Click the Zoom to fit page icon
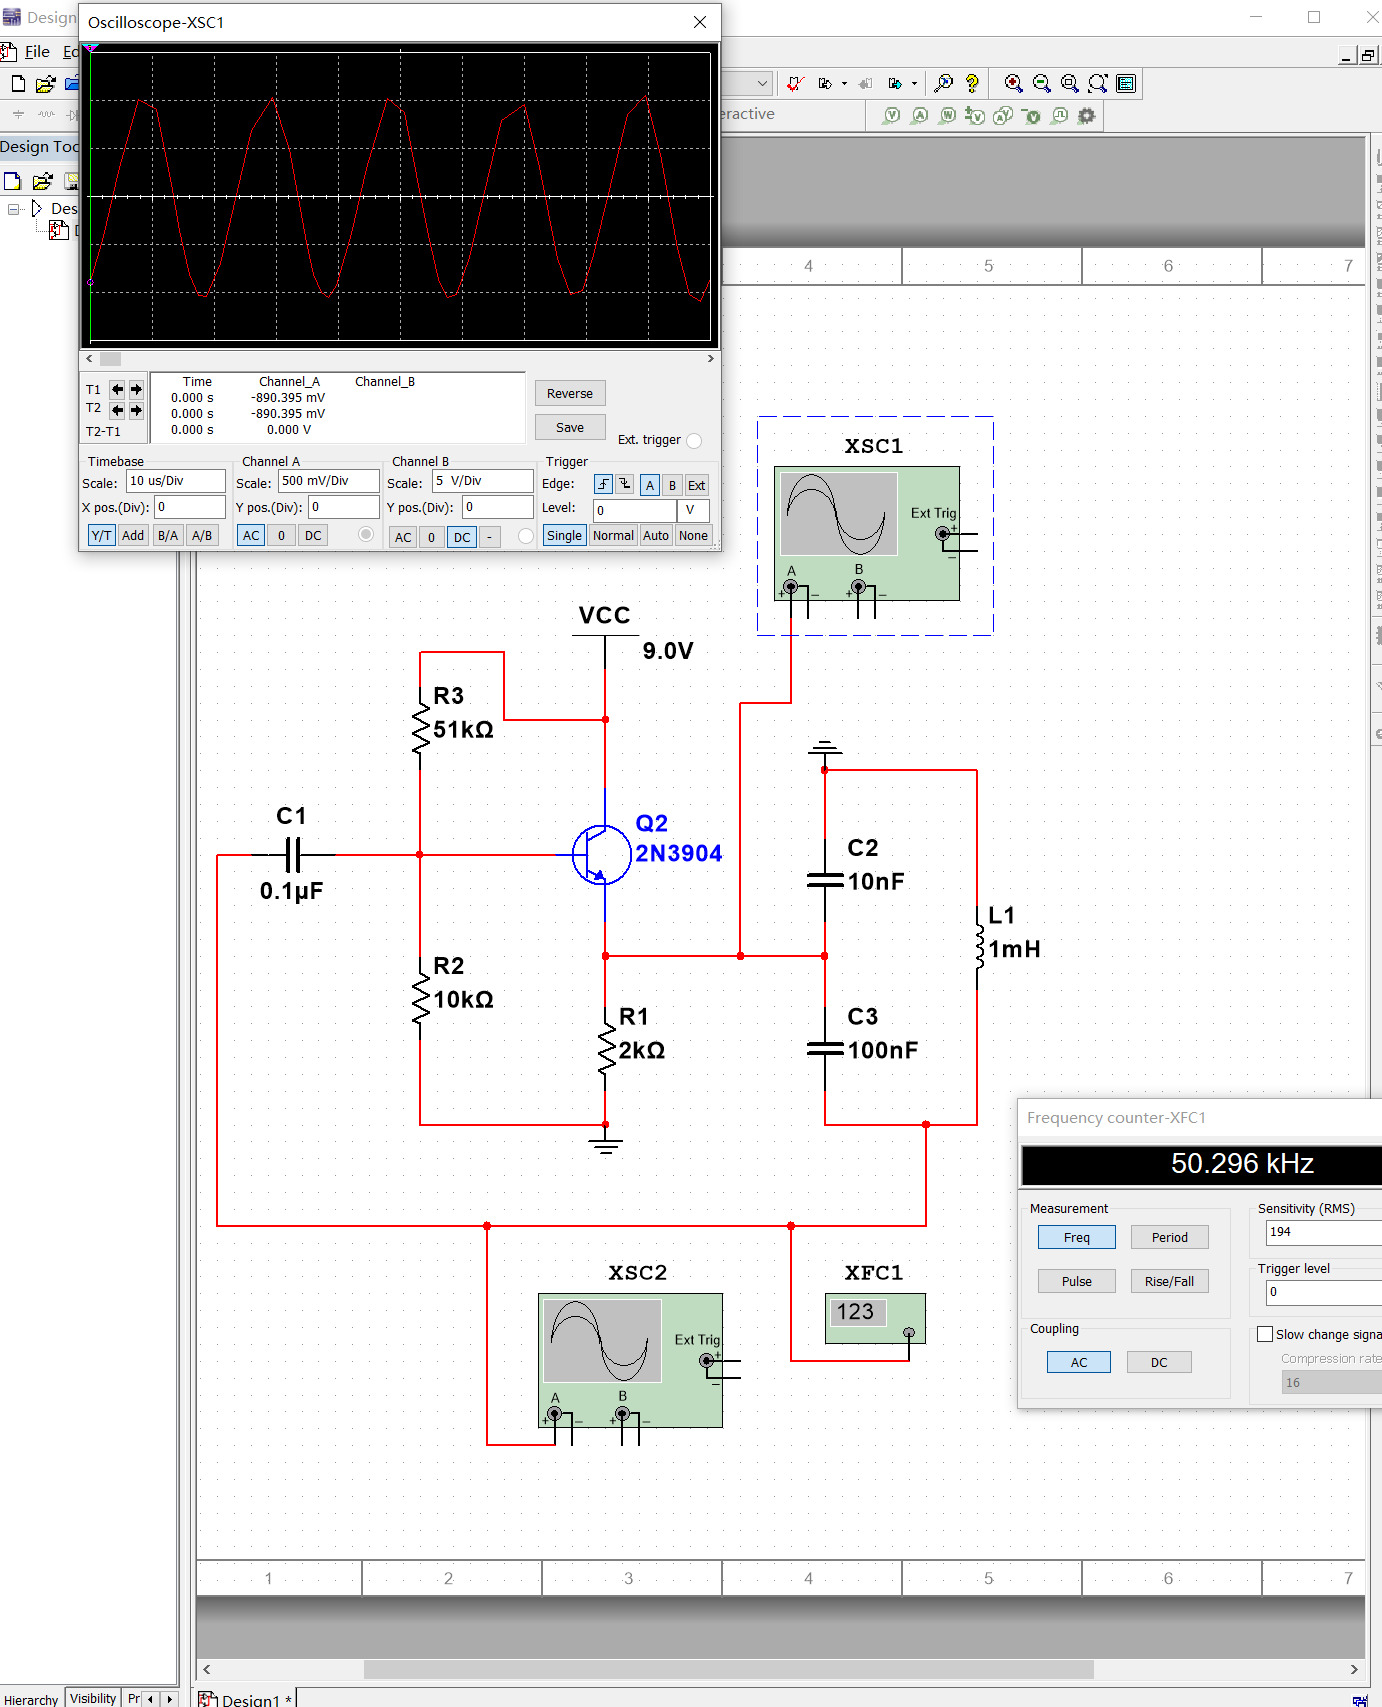 coord(1097,84)
